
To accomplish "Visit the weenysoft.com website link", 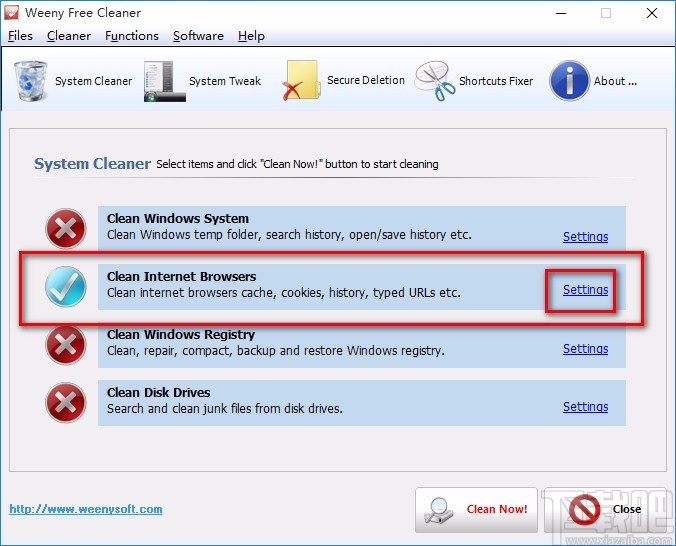I will [86, 509].
